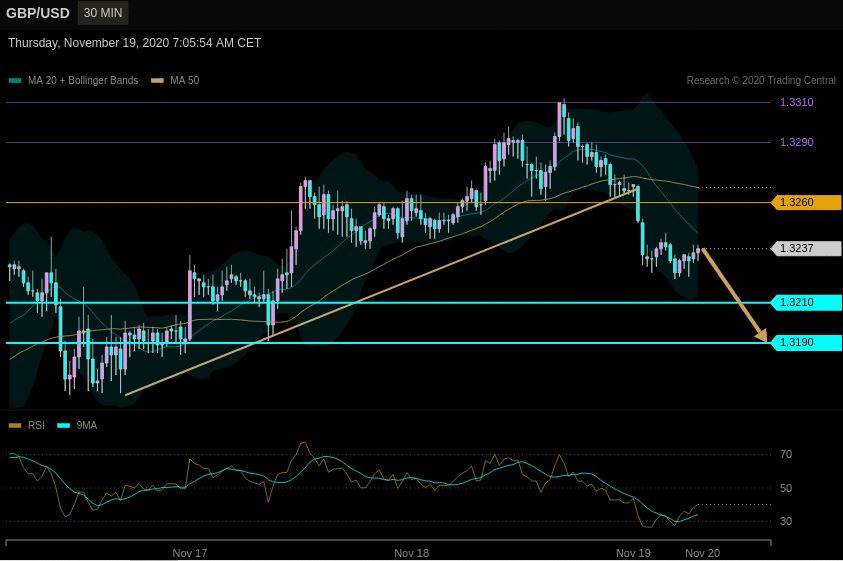Click the '9MA' indicator label
Image resolution: width=843 pixels, height=561 pixels.
[87, 425]
